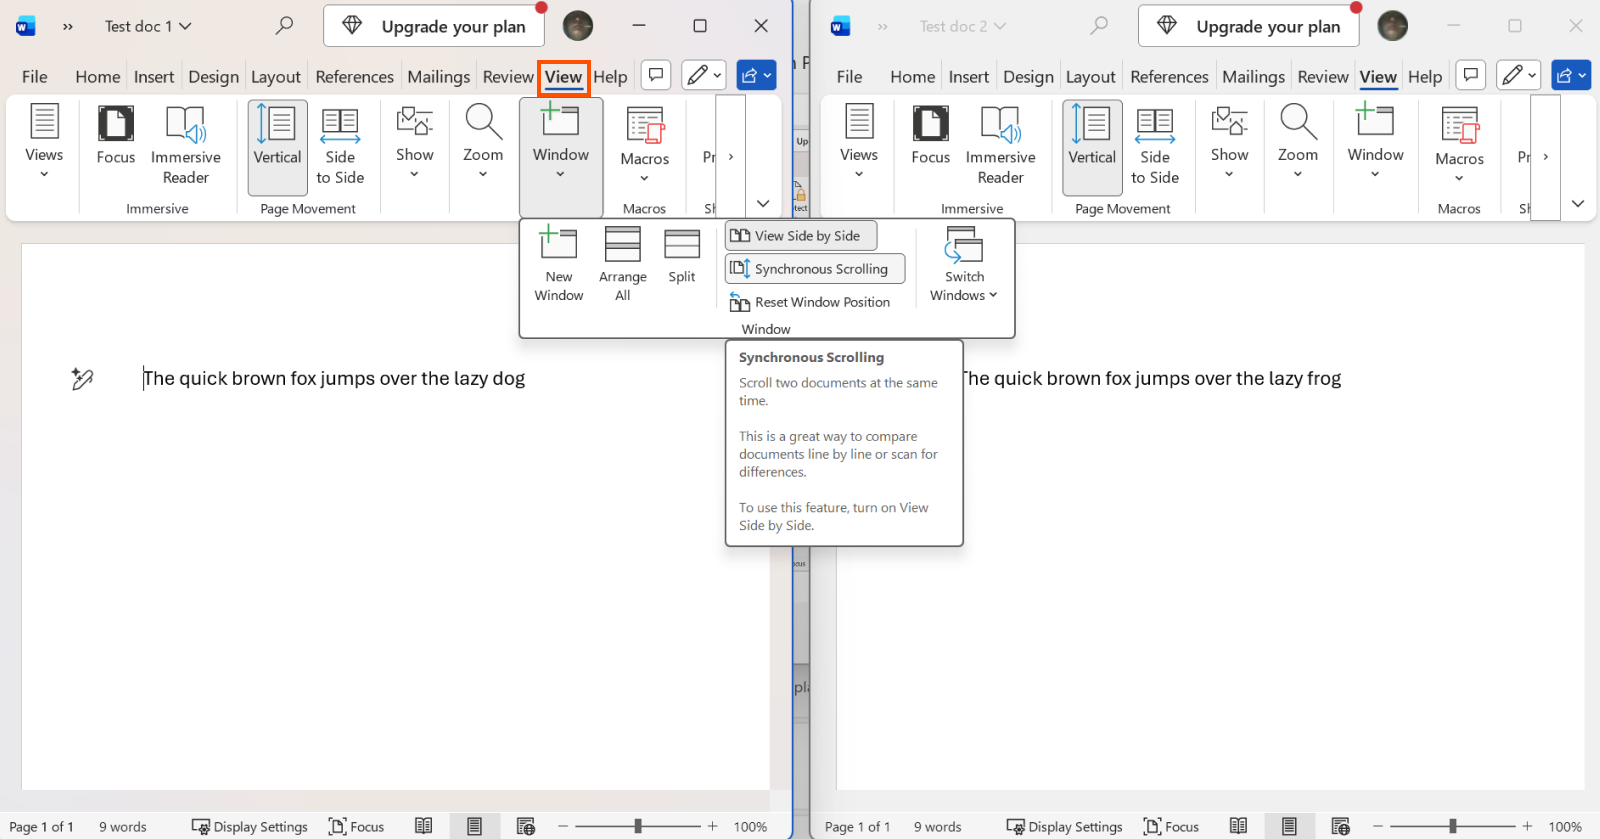Screen dimensions: 1600x839
Task: Open Window dropdown in Test doc 2
Action: pyautogui.click(x=1376, y=143)
